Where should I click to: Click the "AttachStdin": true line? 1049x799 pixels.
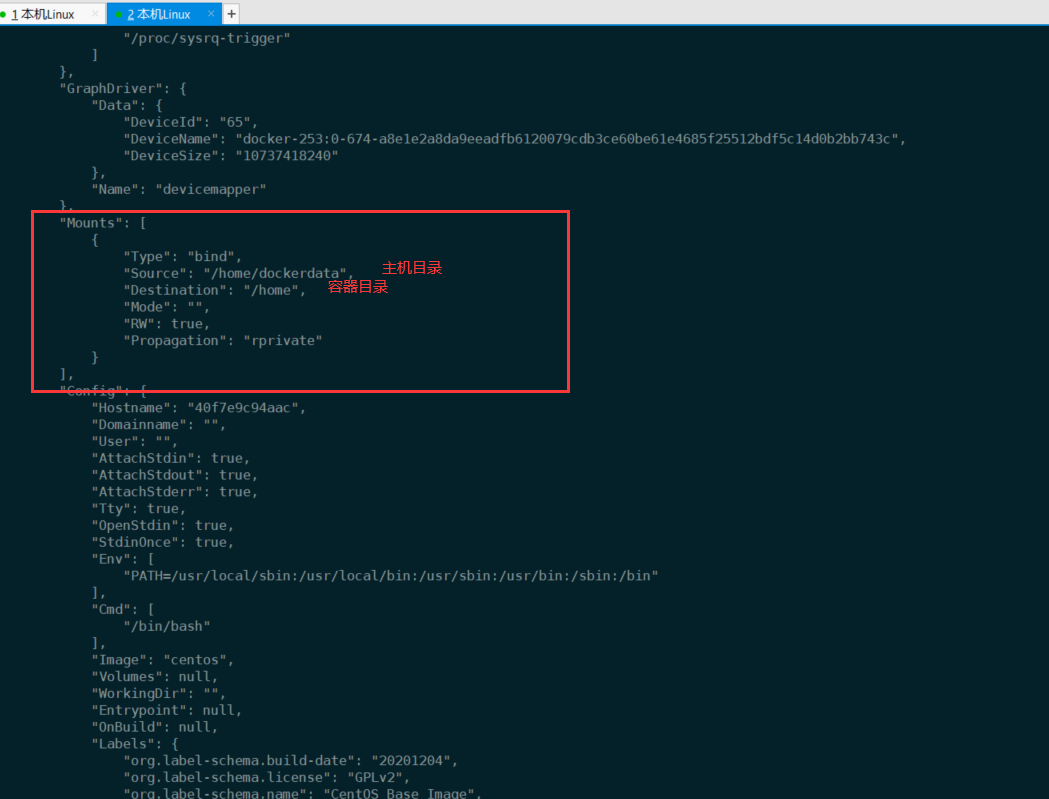tap(171, 458)
